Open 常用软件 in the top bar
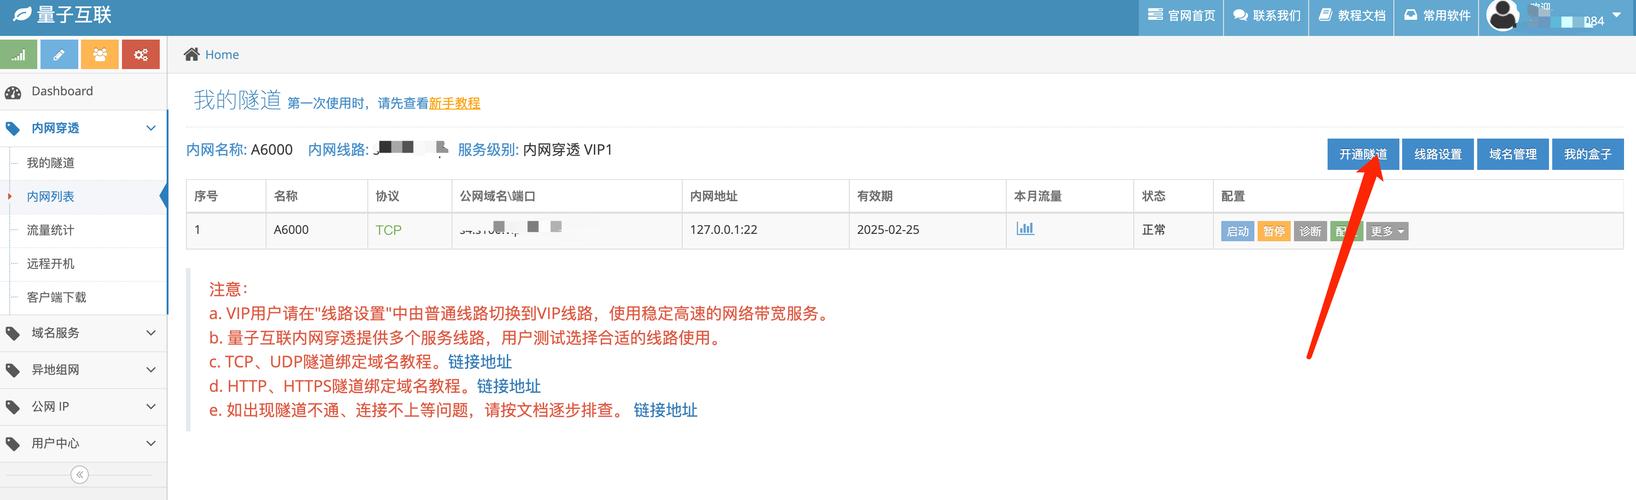The height and width of the screenshot is (500, 1636). (x=1437, y=16)
